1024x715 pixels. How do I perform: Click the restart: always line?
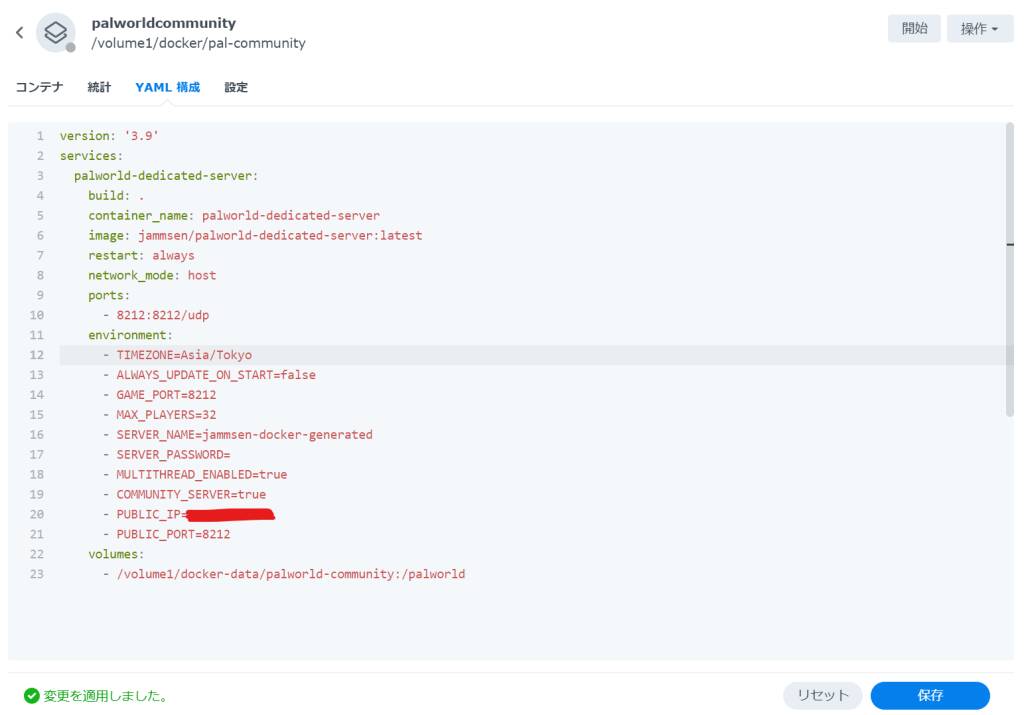click(x=141, y=255)
